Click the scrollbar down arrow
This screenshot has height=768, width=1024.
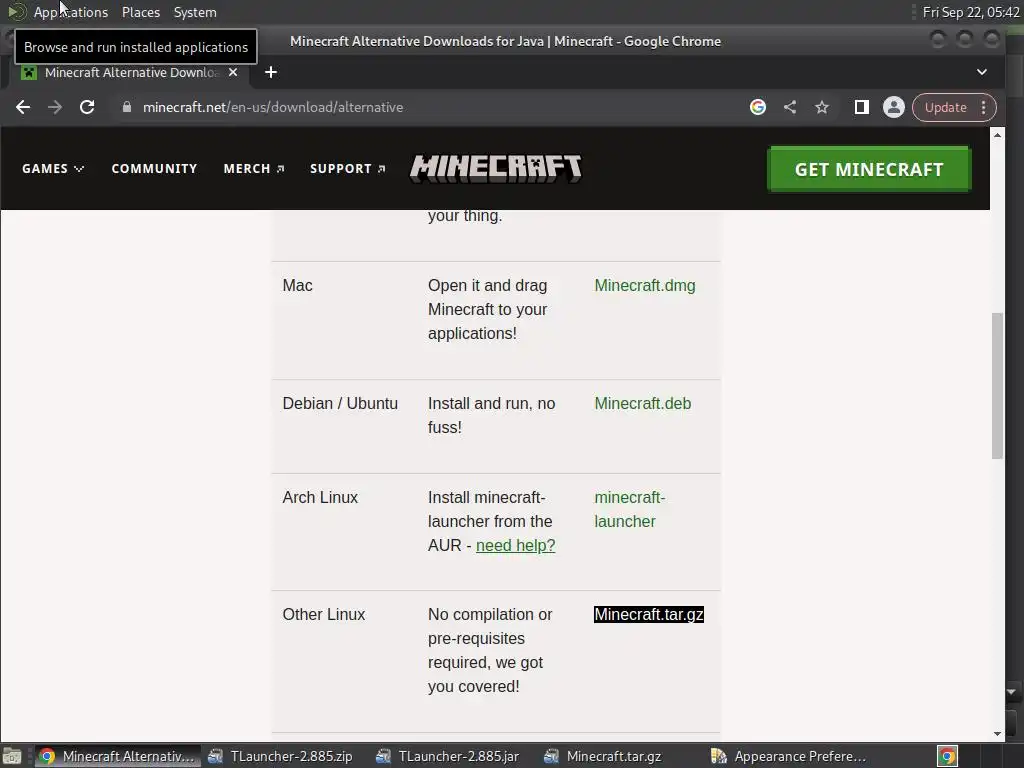click(997, 733)
